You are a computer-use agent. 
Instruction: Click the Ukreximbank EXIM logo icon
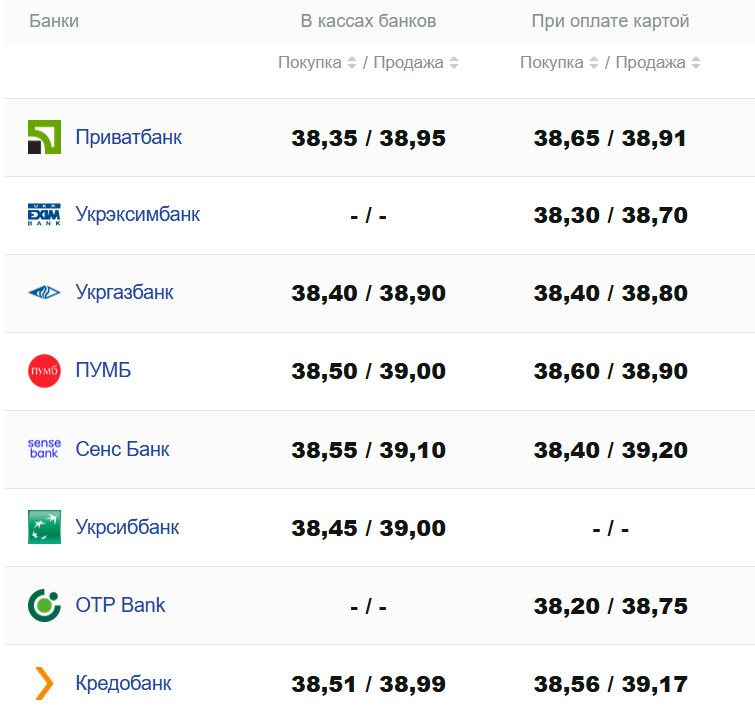point(44,215)
